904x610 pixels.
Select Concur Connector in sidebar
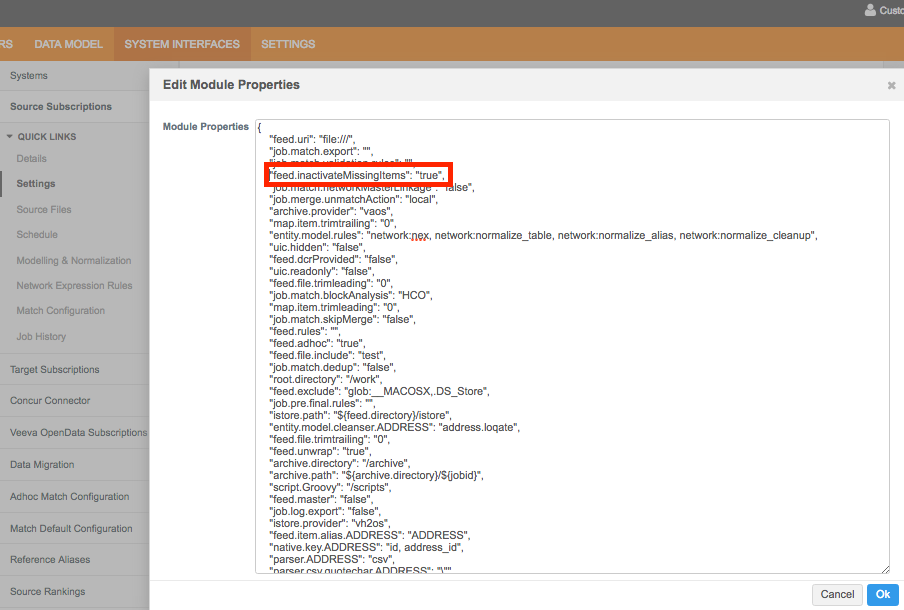[52, 401]
